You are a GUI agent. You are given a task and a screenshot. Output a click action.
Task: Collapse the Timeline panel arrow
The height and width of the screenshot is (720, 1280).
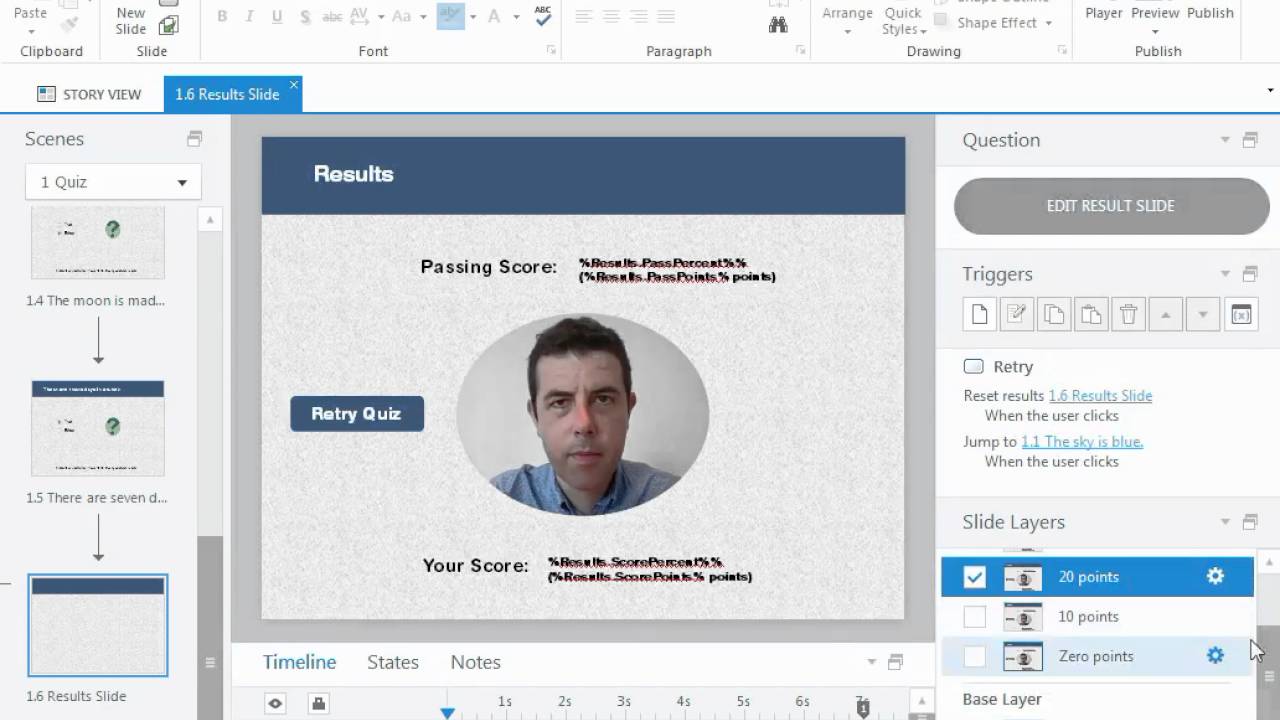tap(871, 662)
